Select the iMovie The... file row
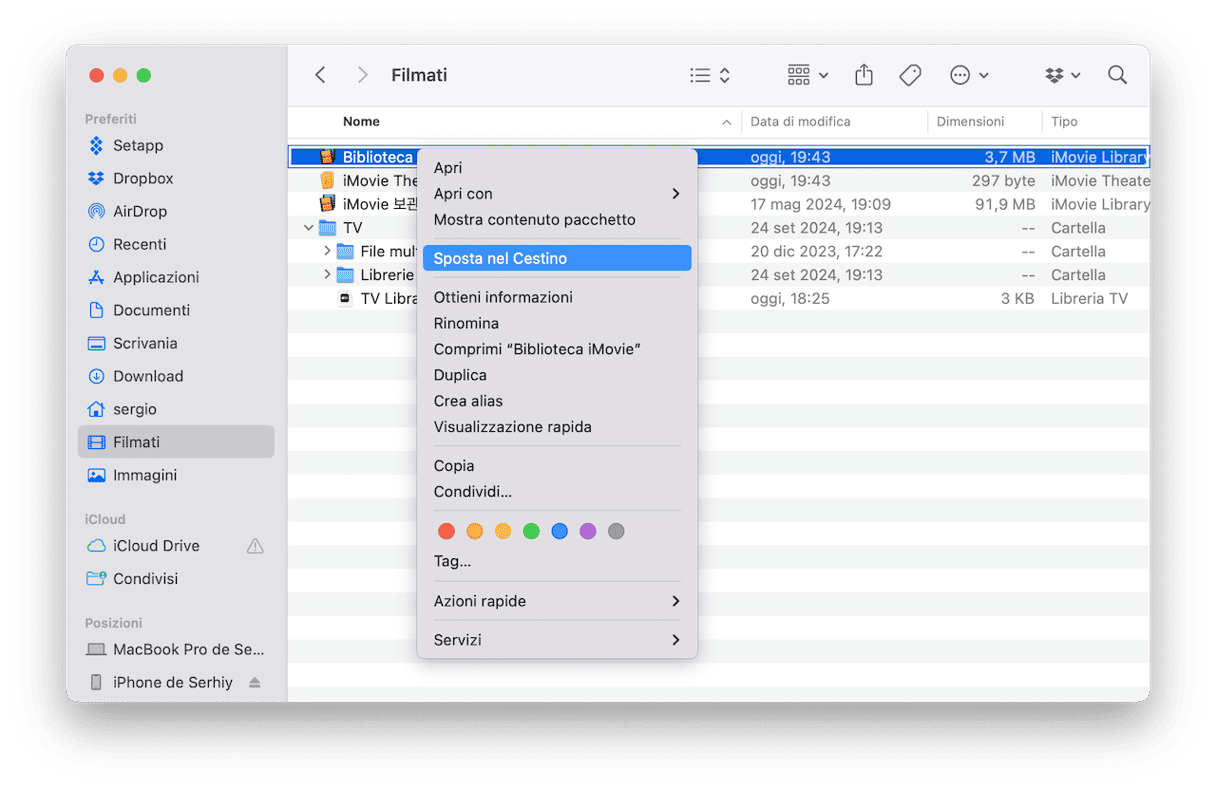The height and width of the screenshot is (789, 1216). (x=719, y=181)
